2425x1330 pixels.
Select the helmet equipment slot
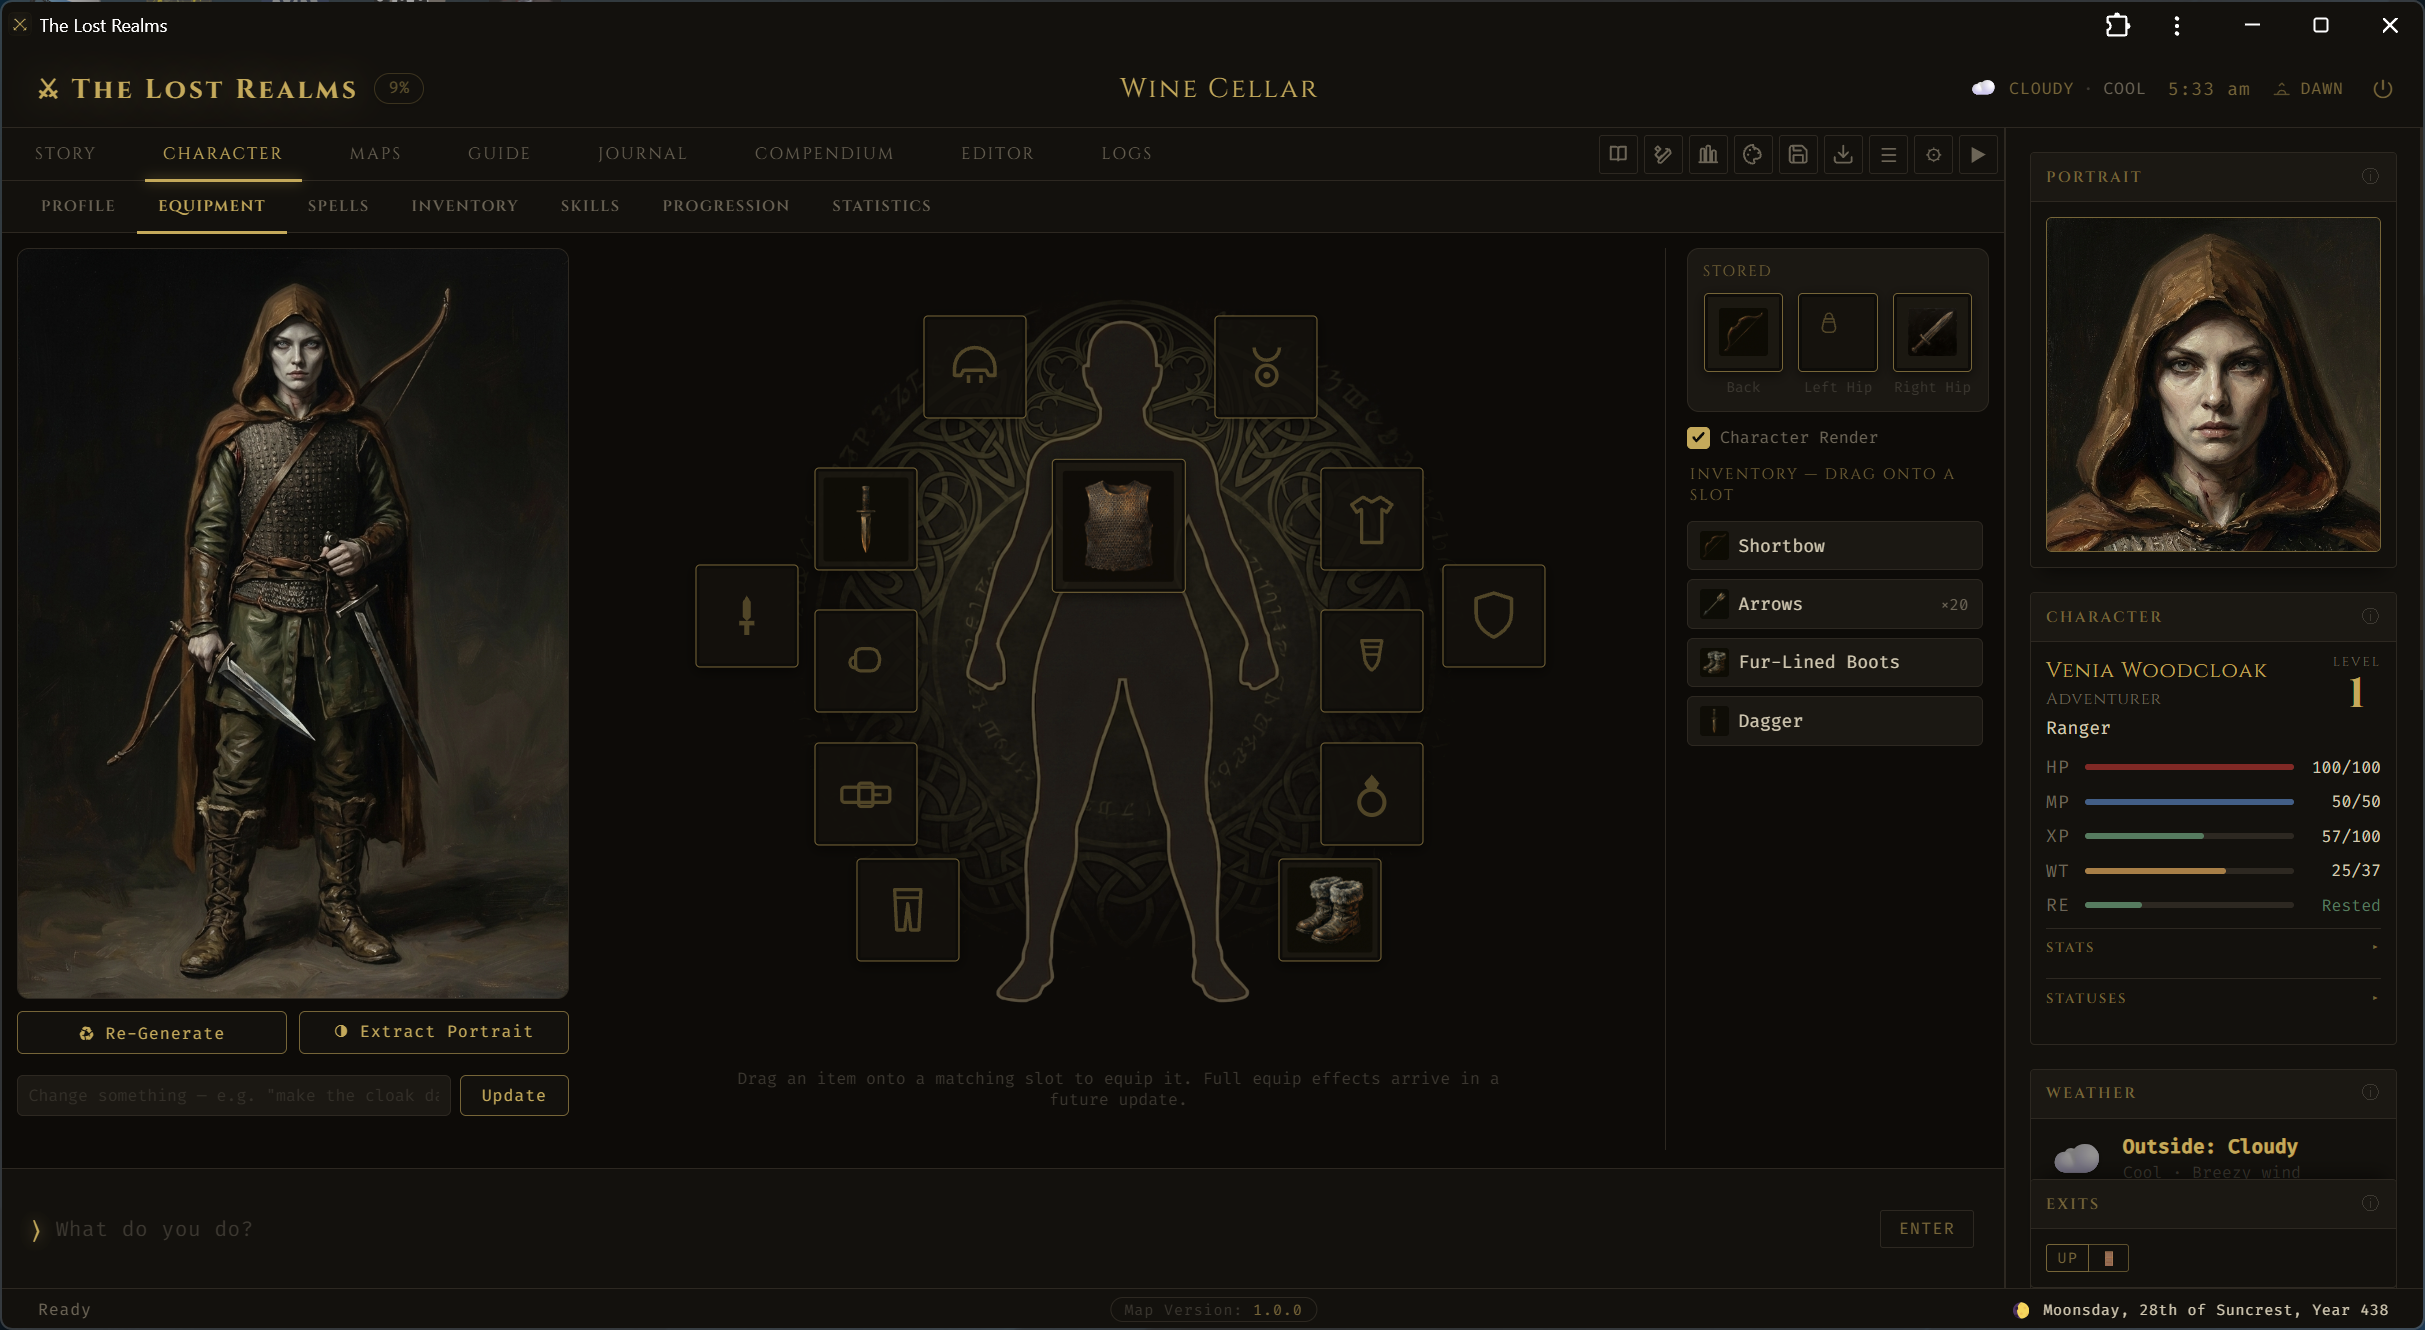click(975, 366)
